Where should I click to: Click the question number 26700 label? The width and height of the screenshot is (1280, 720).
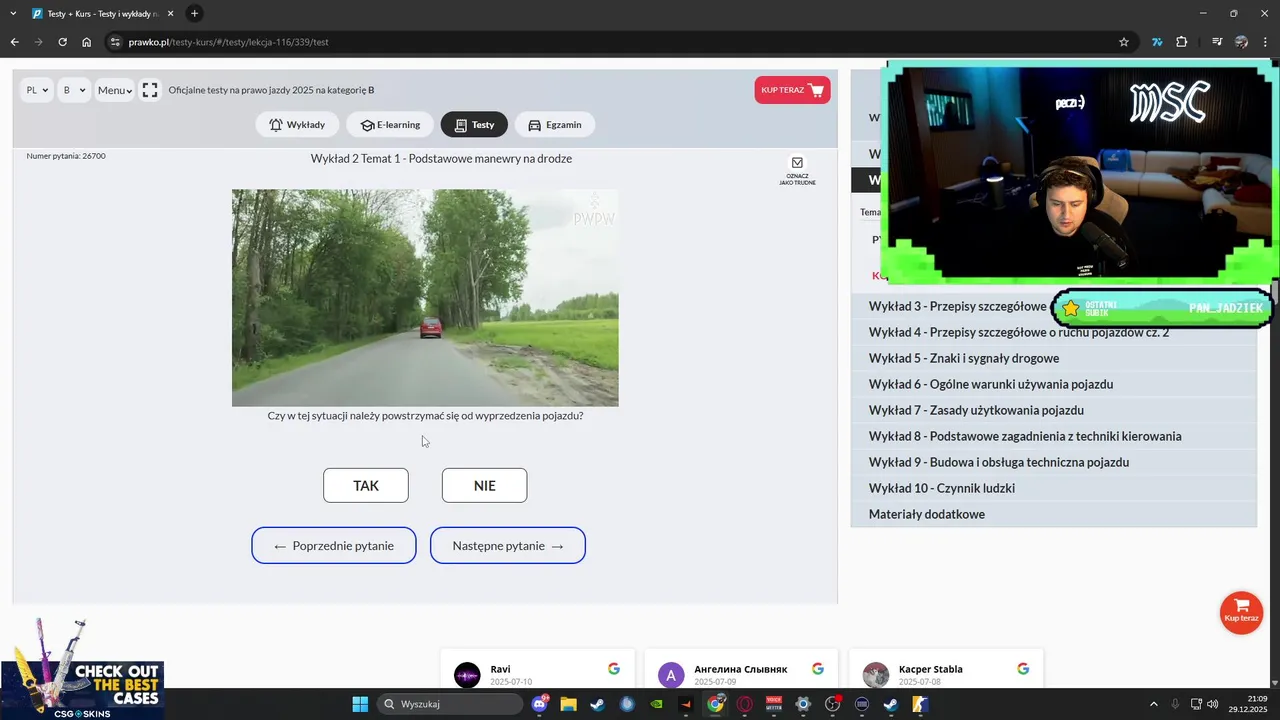66,156
